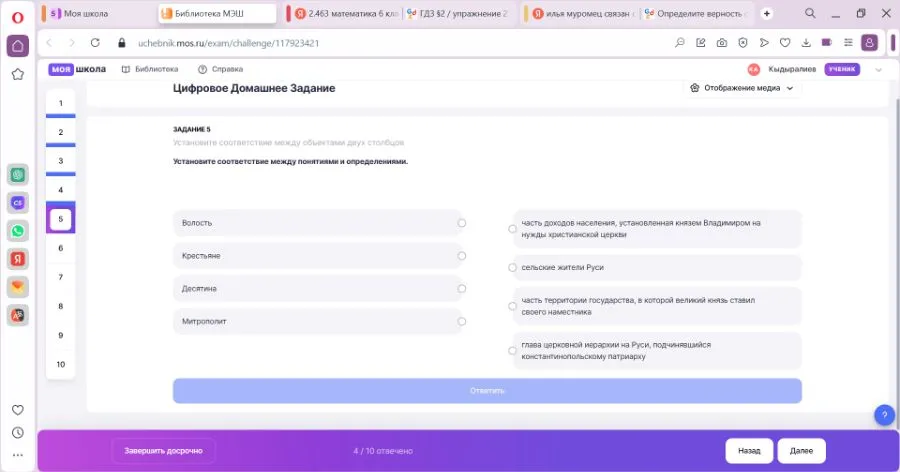Screen dimensions: 900x472
Task: Open history clock in sidebar
Action: pyautogui.click(x=18, y=433)
